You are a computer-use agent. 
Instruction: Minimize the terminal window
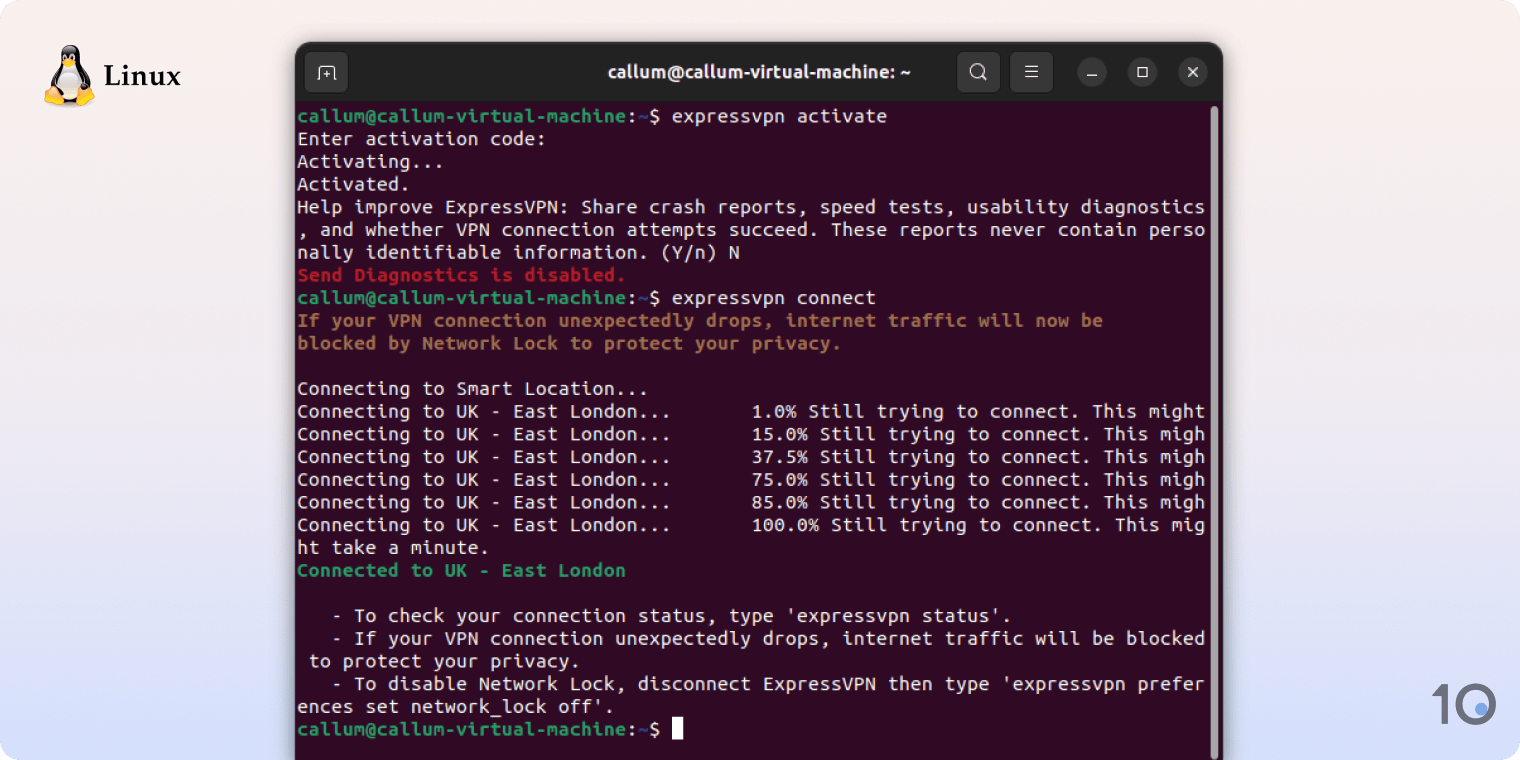coord(1092,72)
